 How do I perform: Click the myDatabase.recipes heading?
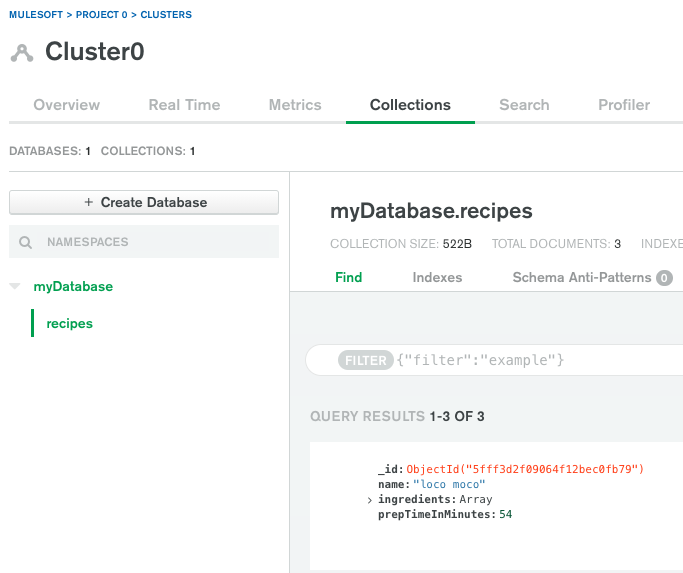coord(431,211)
